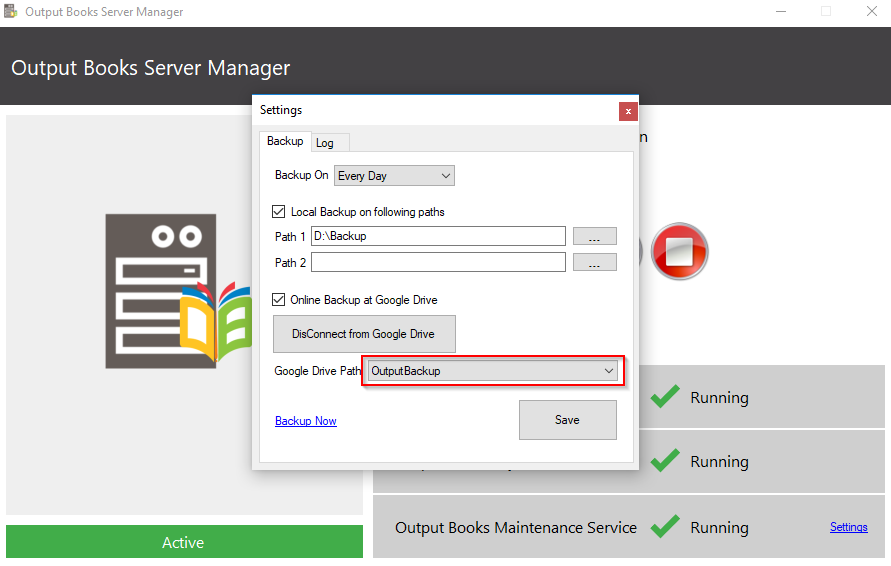Screen dimensions: 891x566
Task: Toggle Local Backup on following paths checkbox
Action: [278, 212]
